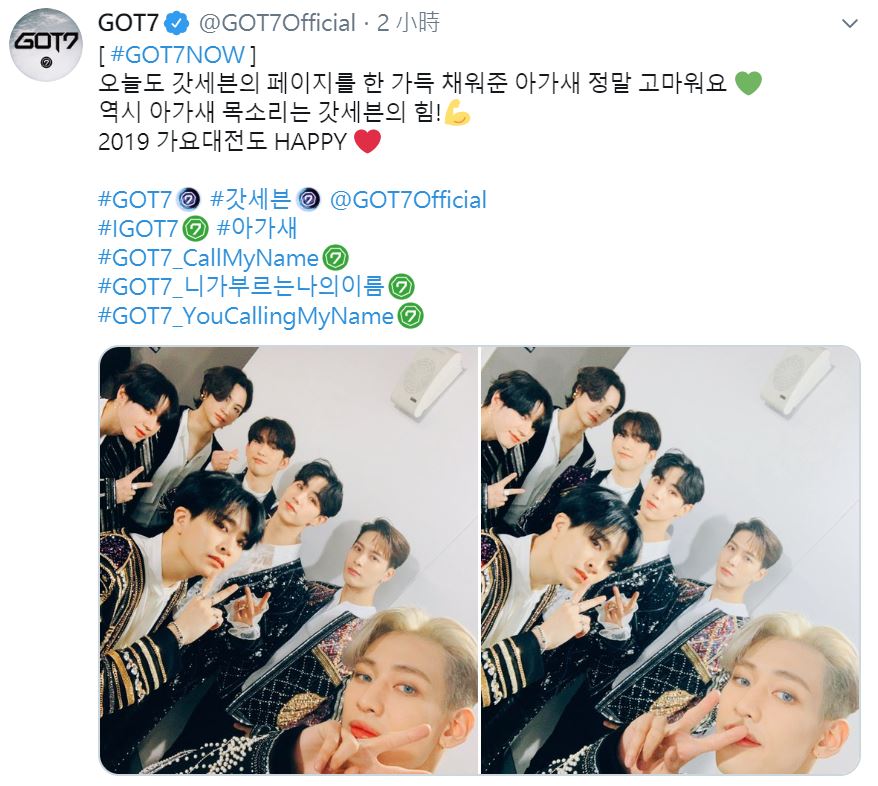Open the GOT7 profile avatar

(45, 45)
